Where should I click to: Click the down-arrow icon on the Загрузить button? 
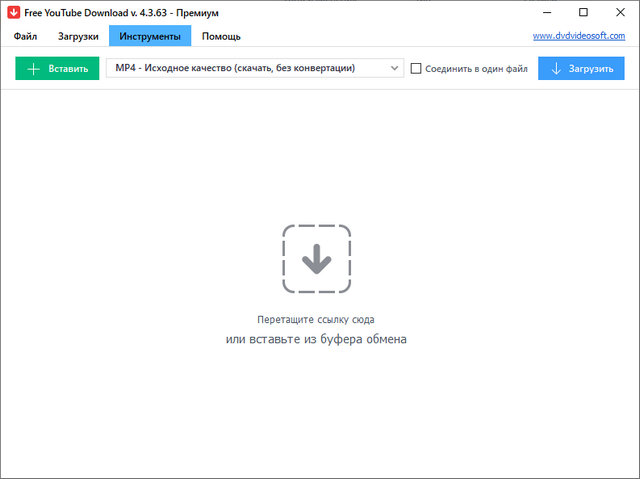pos(556,69)
